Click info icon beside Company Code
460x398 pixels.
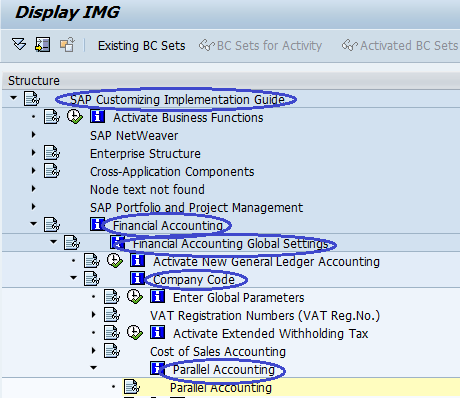pyautogui.click(x=137, y=278)
